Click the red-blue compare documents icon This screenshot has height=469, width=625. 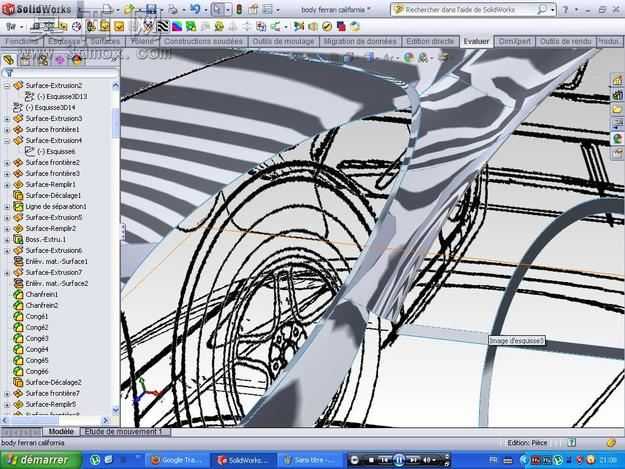coord(341,26)
